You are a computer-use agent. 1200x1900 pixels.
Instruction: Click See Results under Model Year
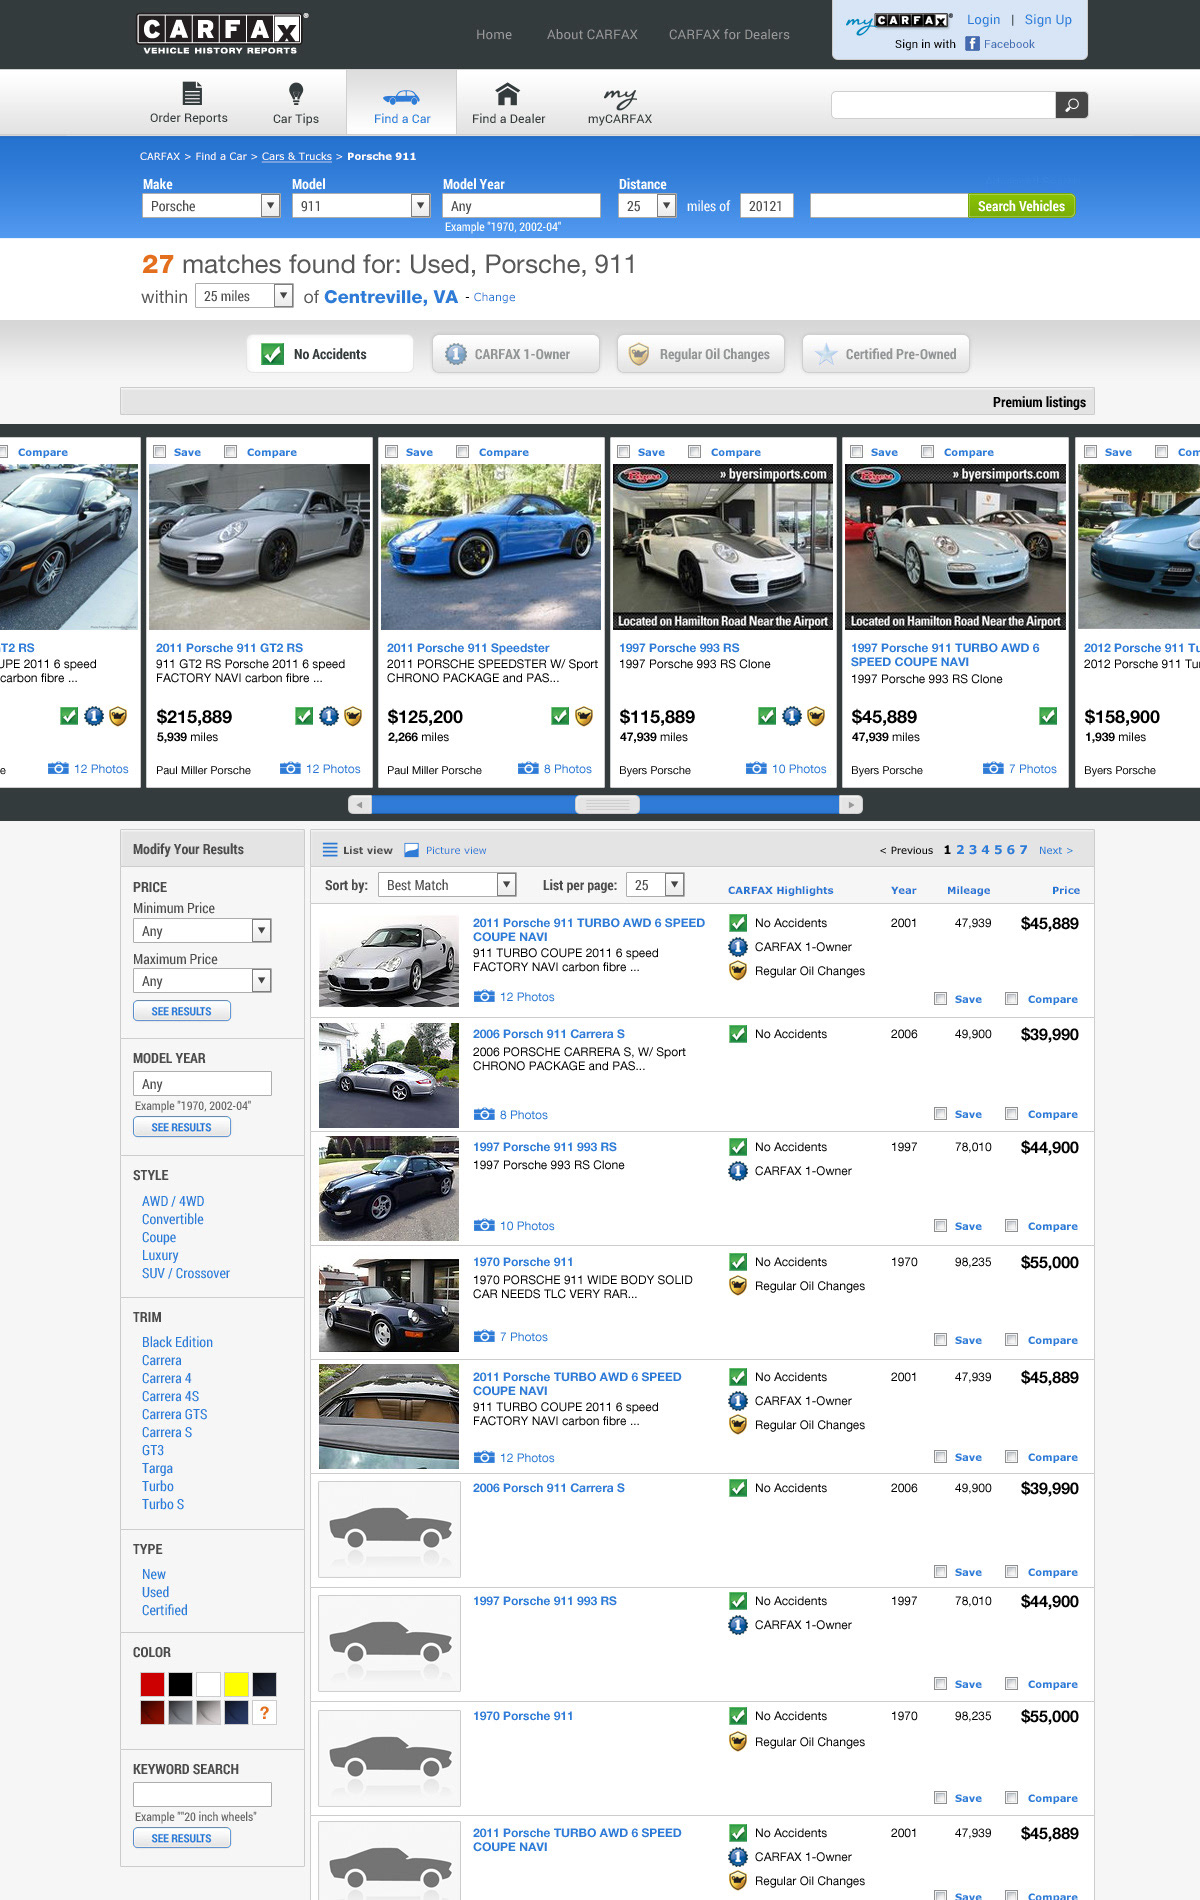[x=182, y=1127]
